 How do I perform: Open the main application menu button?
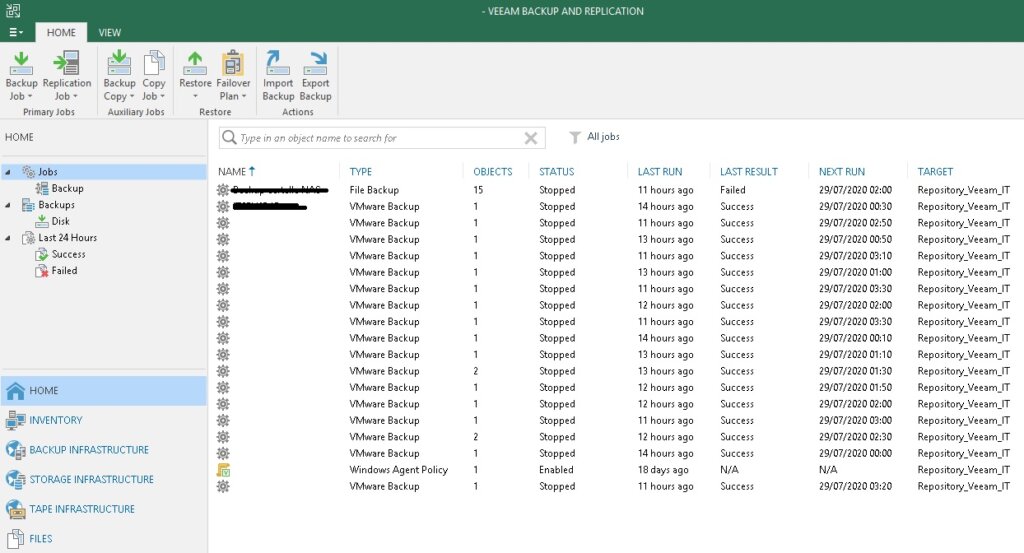click(x=16, y=32)
